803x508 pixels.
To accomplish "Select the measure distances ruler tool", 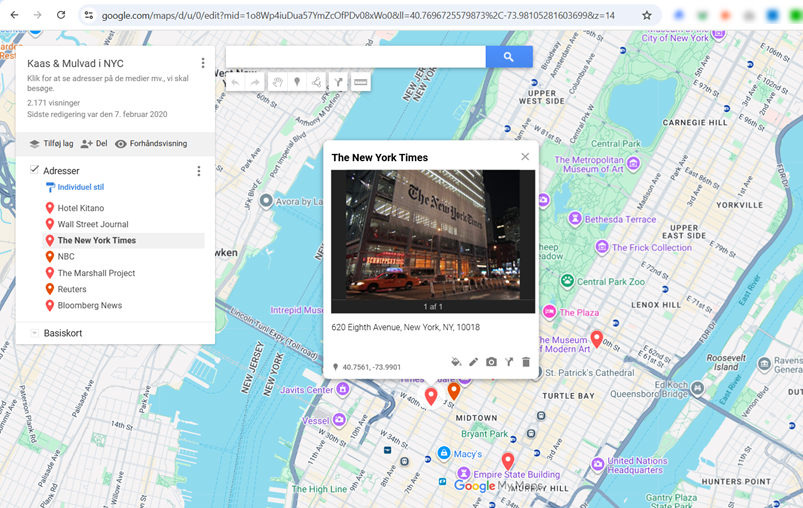I will pyautogui.click(x=360, y=82).
